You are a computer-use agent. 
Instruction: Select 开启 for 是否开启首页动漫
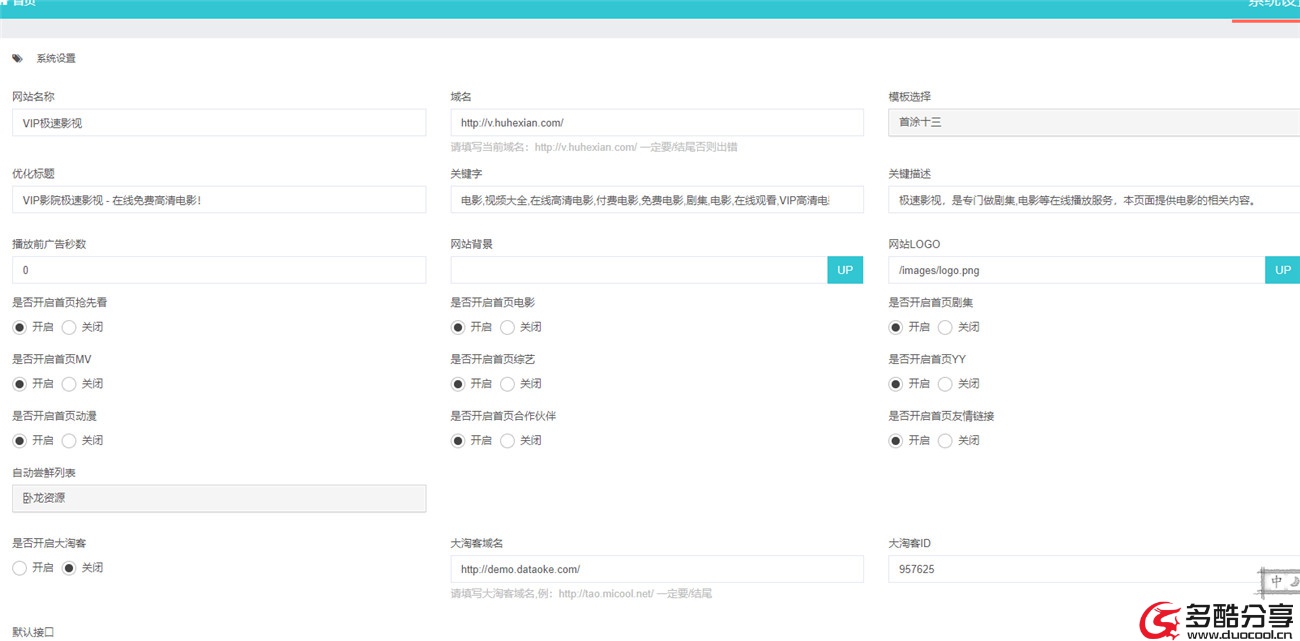point(20,440)
